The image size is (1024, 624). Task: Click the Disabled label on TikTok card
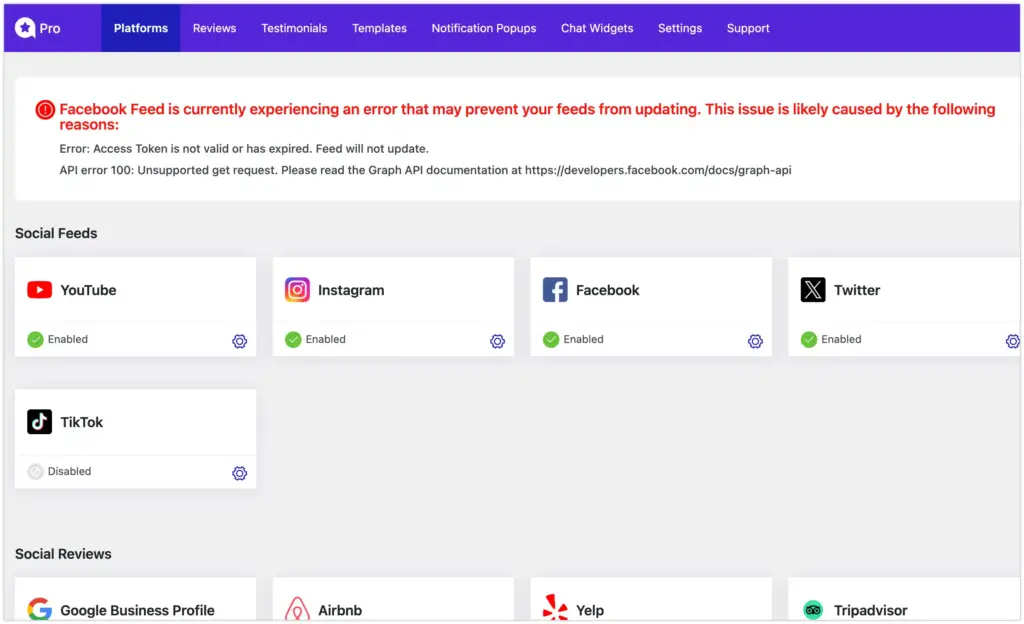(x=69, y=471)
